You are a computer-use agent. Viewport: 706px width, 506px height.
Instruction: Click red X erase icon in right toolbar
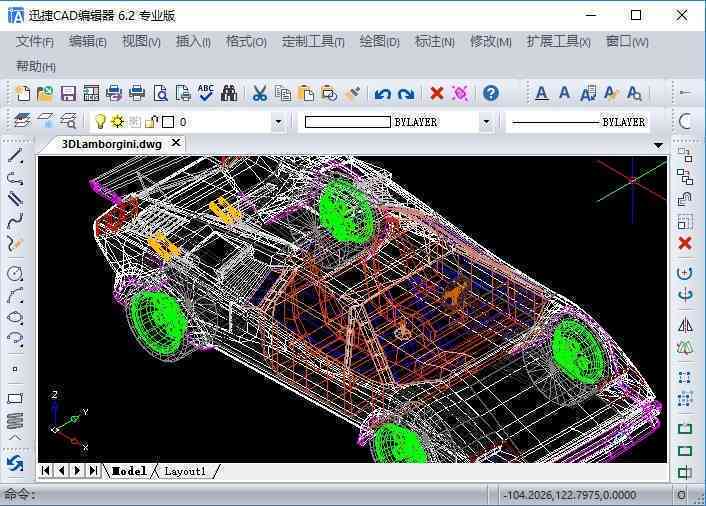coord(685,243)
